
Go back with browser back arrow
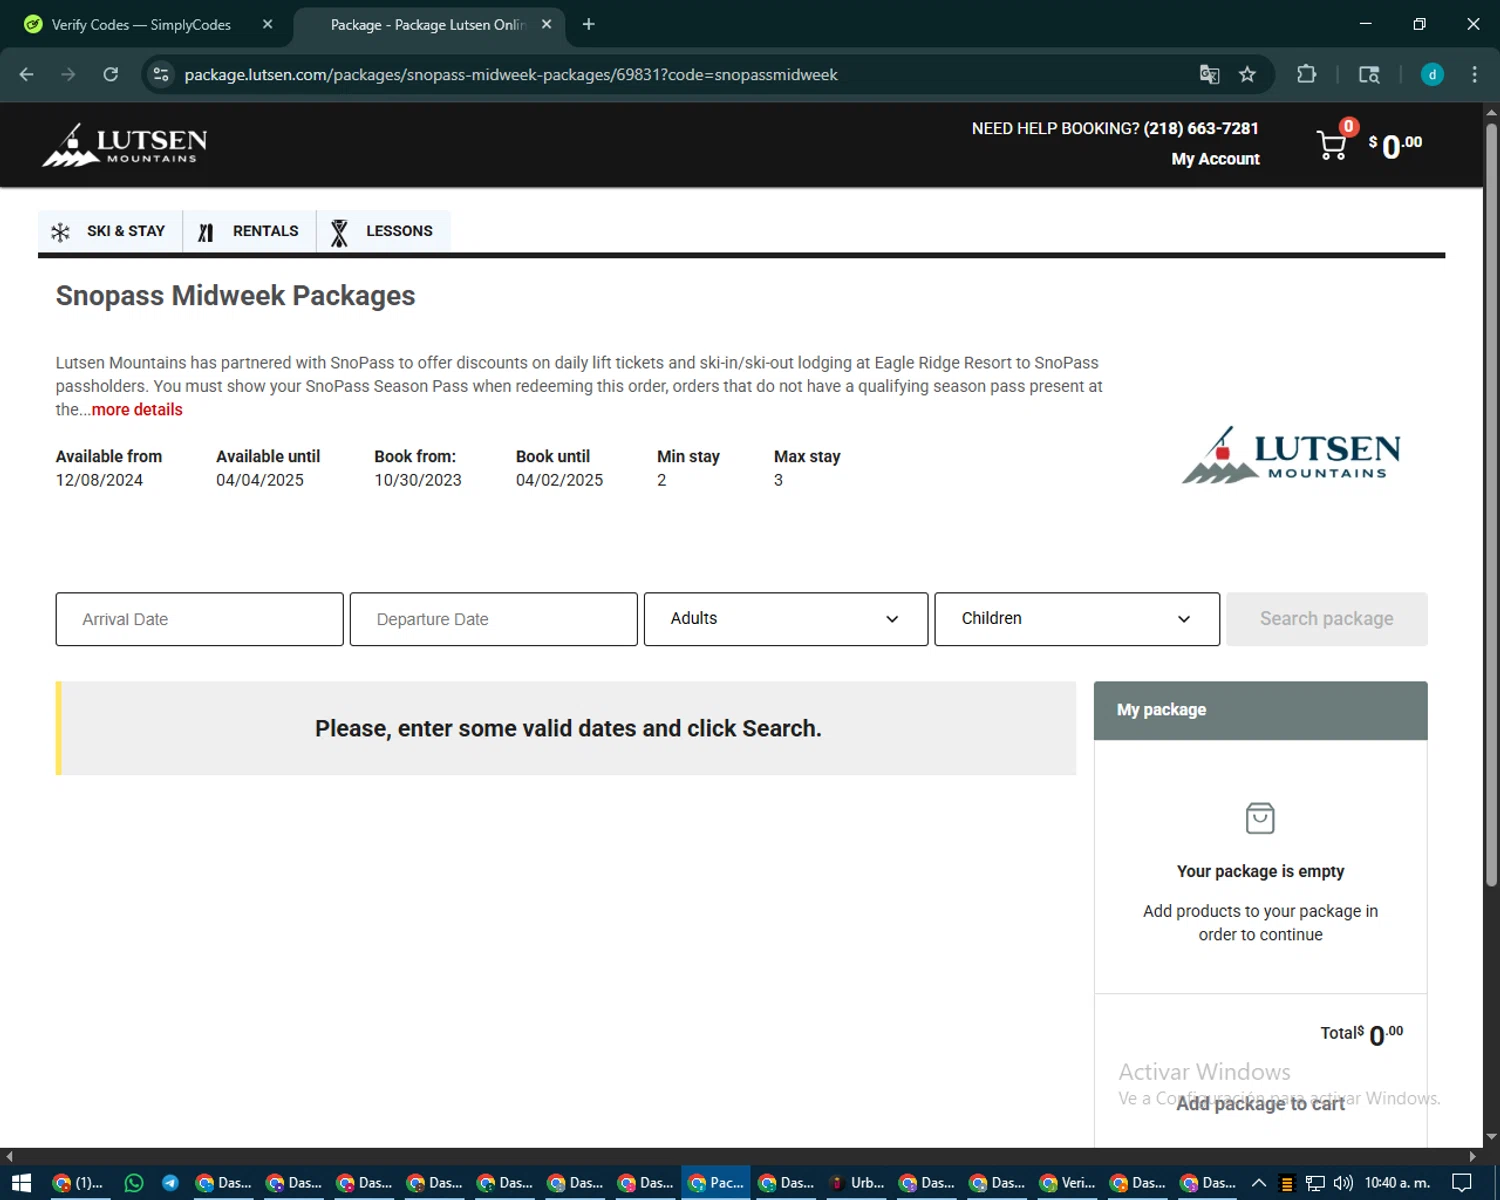click(x=27, y=74)
